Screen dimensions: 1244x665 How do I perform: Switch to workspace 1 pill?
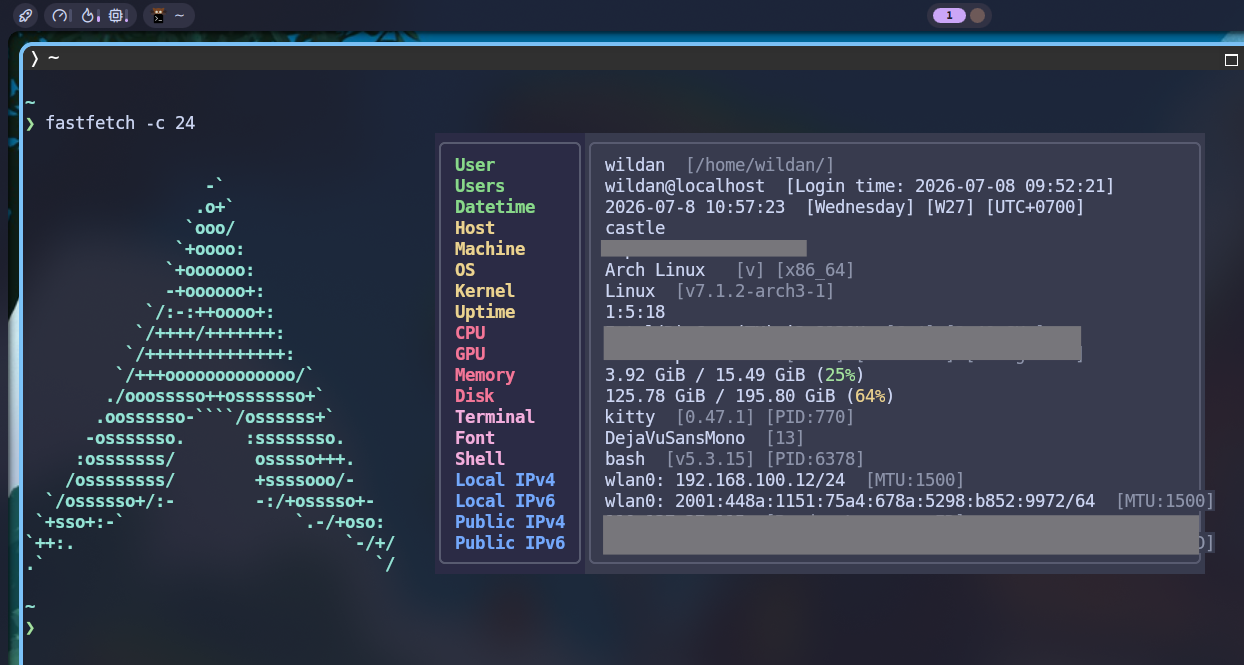[x=949, y=15]
